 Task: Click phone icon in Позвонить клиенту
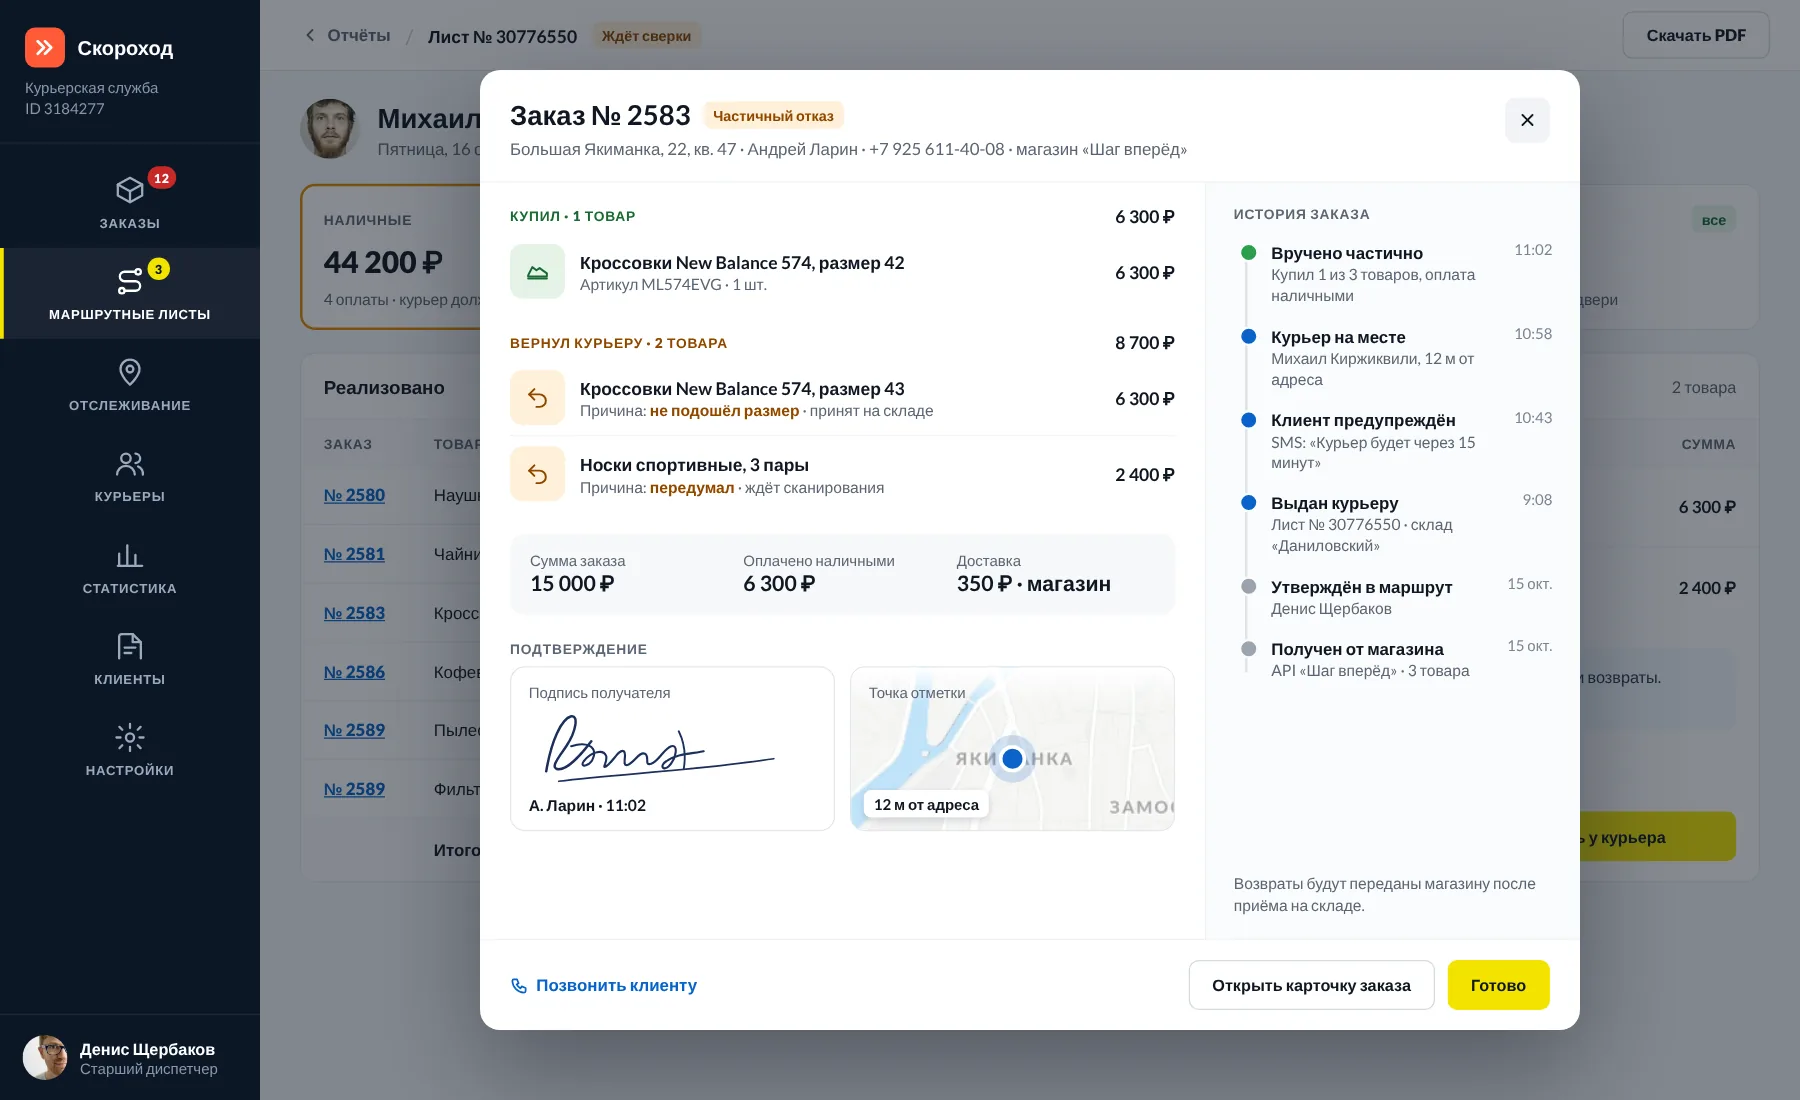(519, 986)
